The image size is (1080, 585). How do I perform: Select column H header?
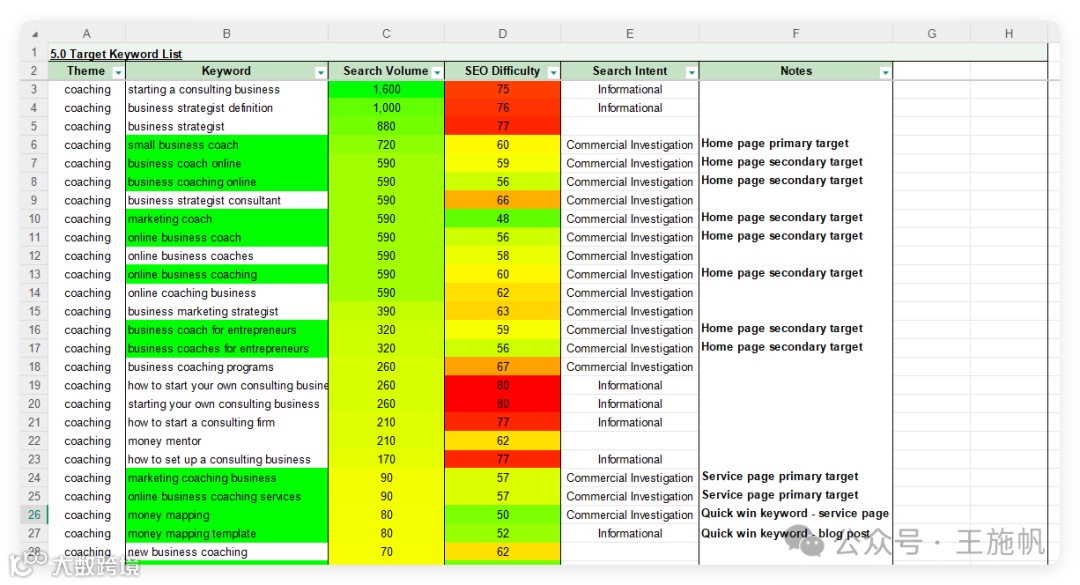(x=1009, y=33)
